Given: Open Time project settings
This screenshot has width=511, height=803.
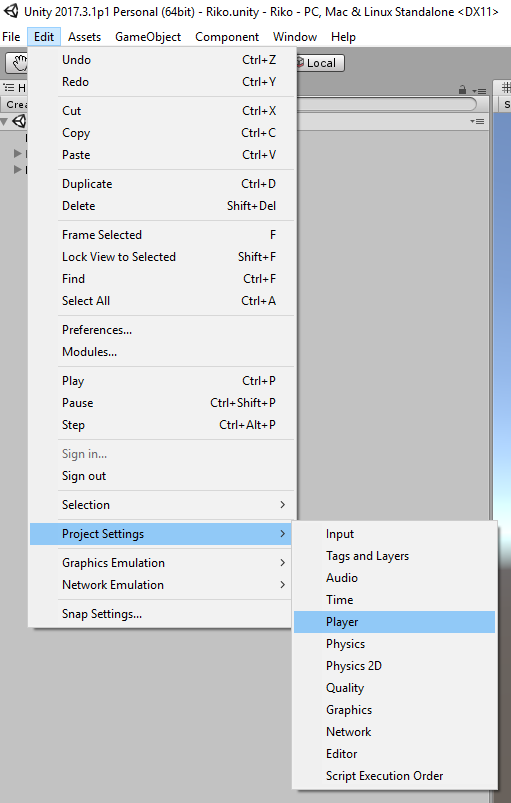Looking at the screenshot, I should pos(394,600).
